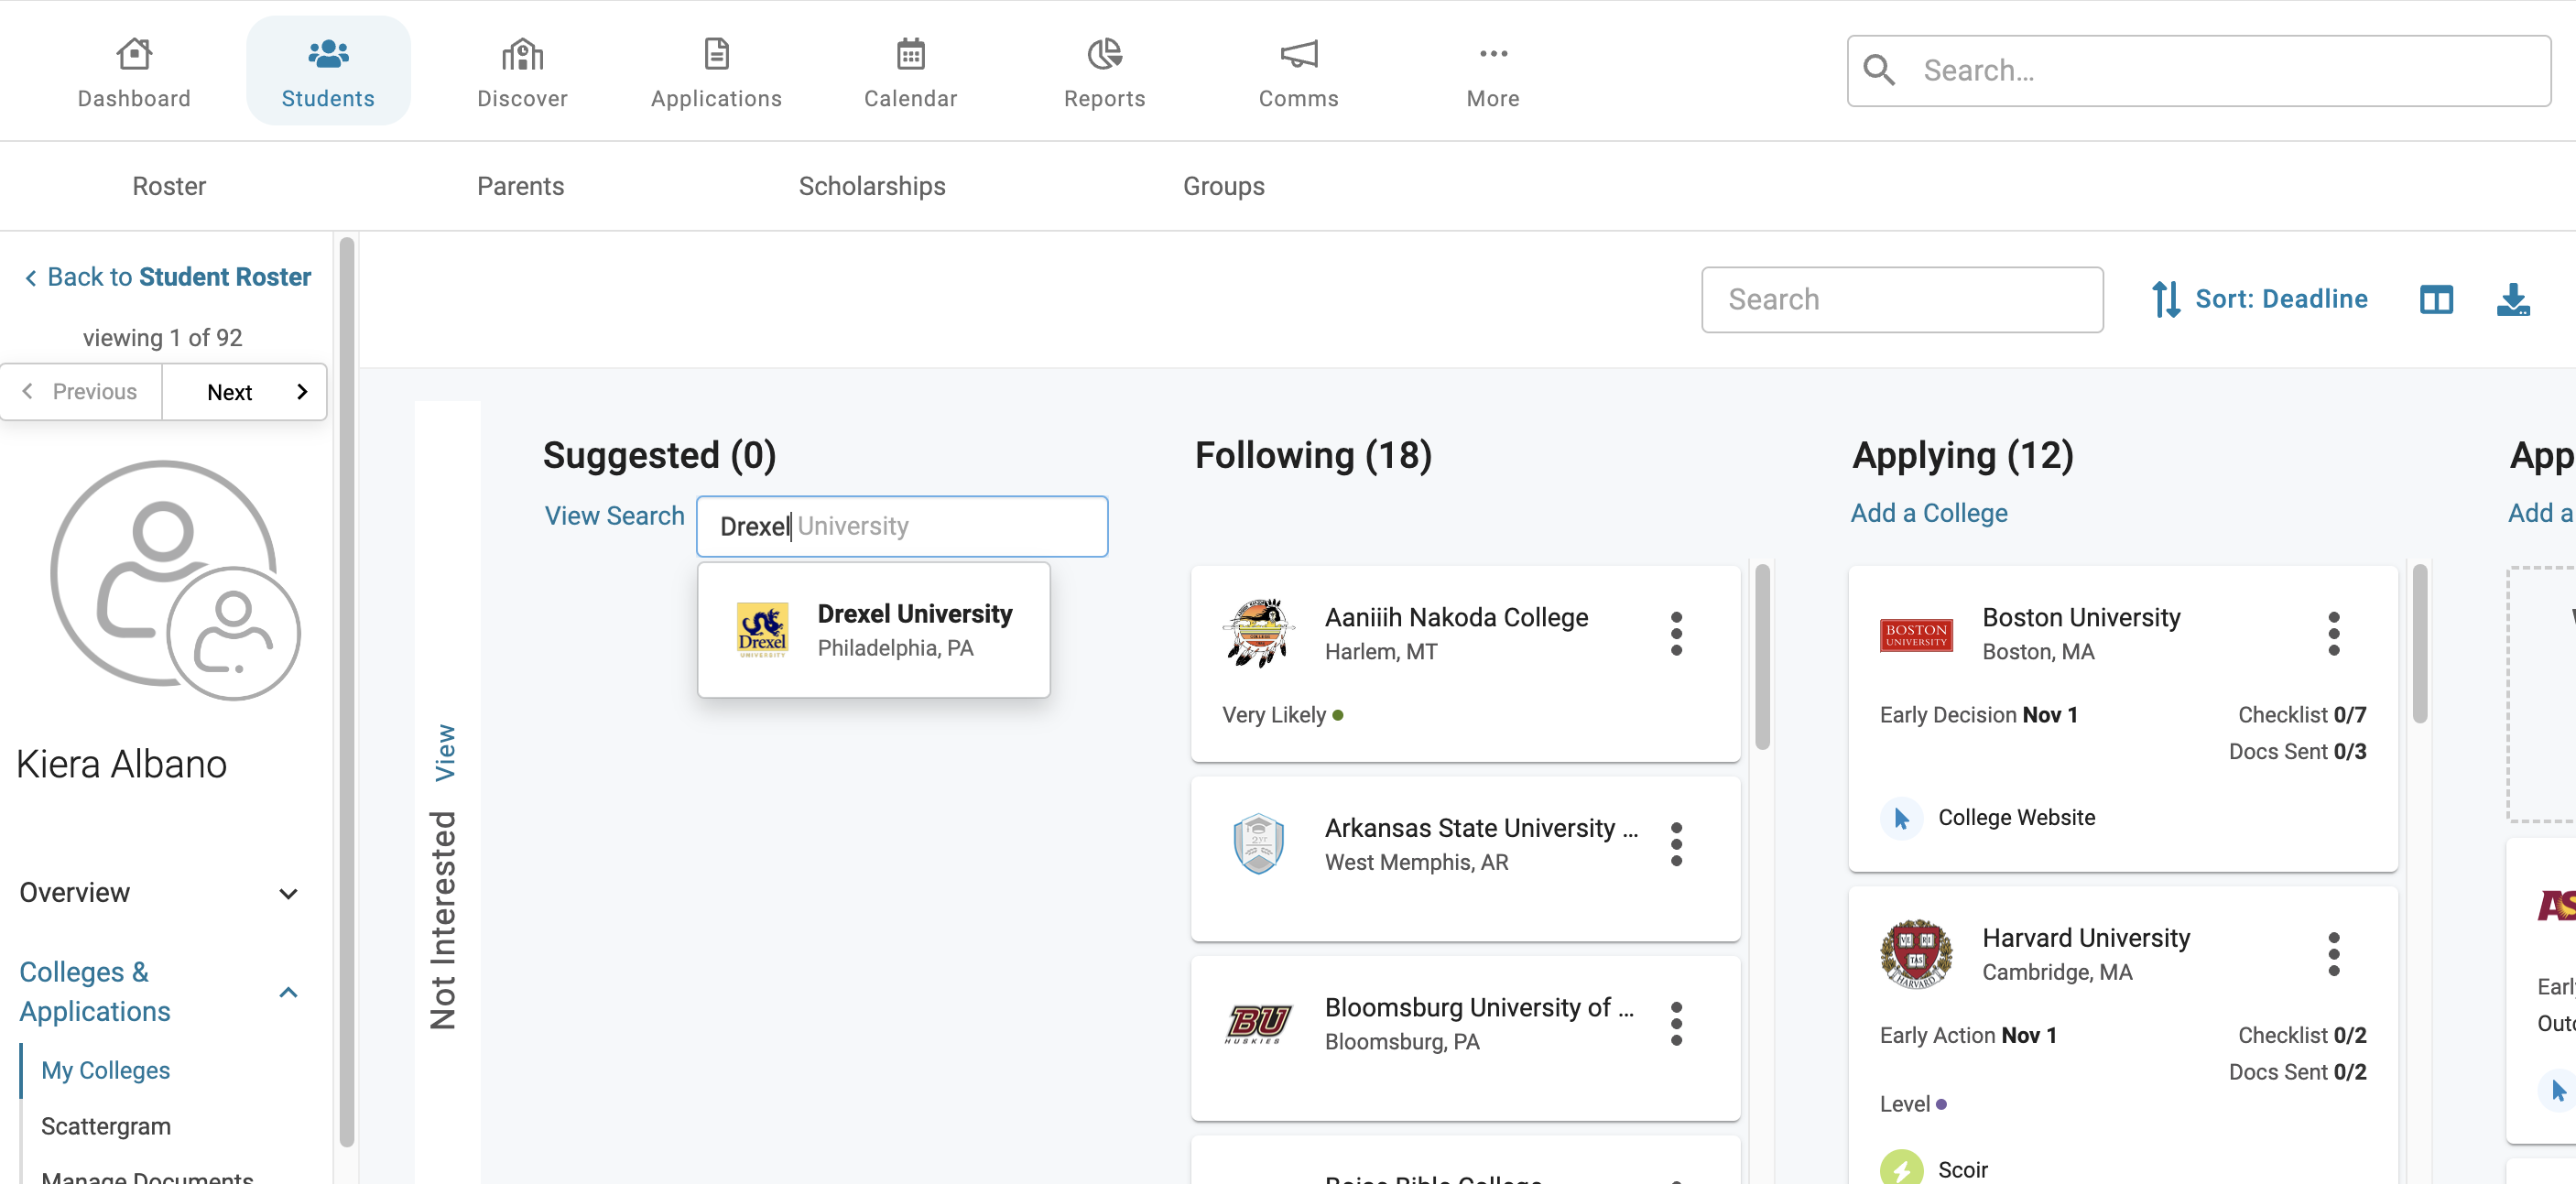Open the Roster tab
This screenshot has height=1184, width=2576.
pos(169,186)
